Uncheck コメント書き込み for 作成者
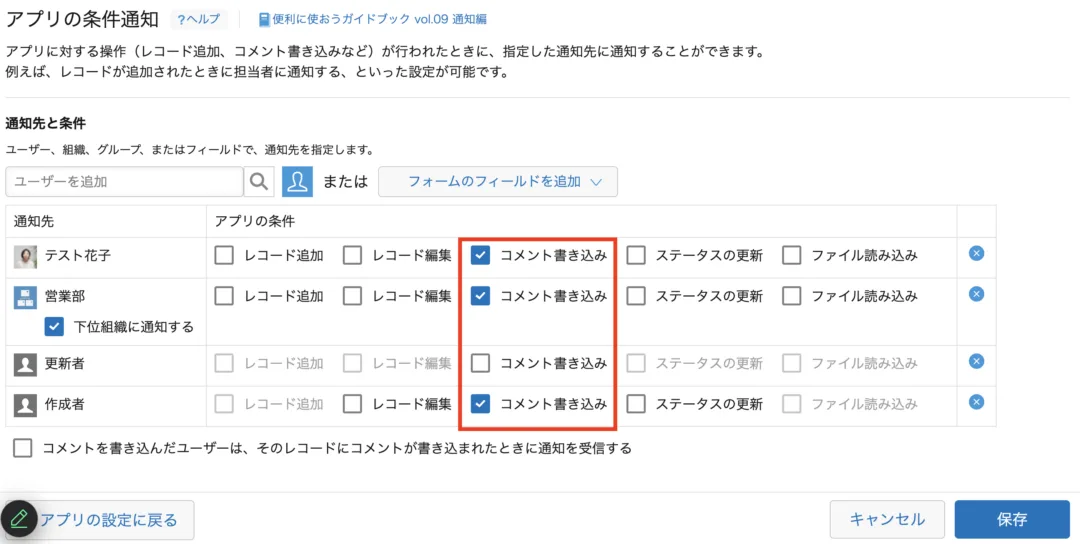The width and height of the screenshot is (1080, 544). [x=480, y=404]
